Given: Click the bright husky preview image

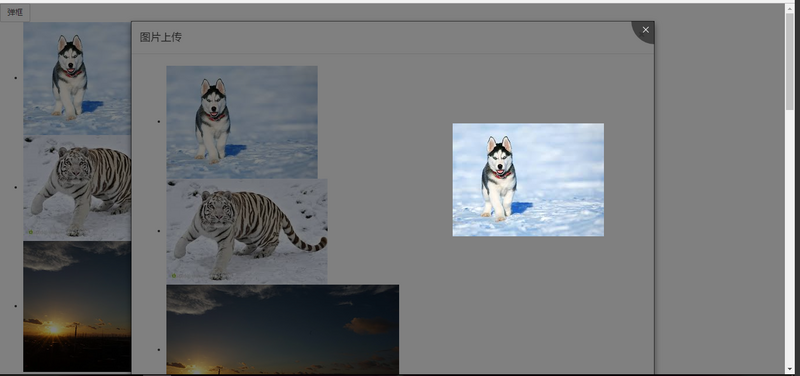Looking at the screenshot, I should pyautogui.click(x=528, y=180).
